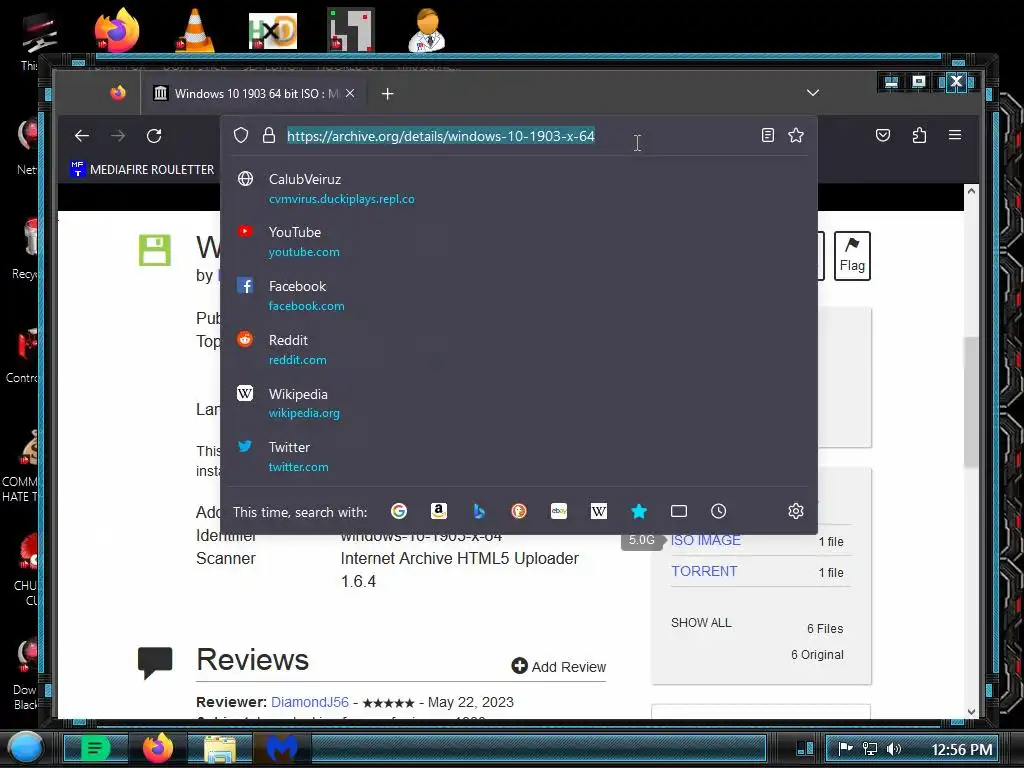Open tracking protection shield icon

pyautogui.click(x=241, y=135)
